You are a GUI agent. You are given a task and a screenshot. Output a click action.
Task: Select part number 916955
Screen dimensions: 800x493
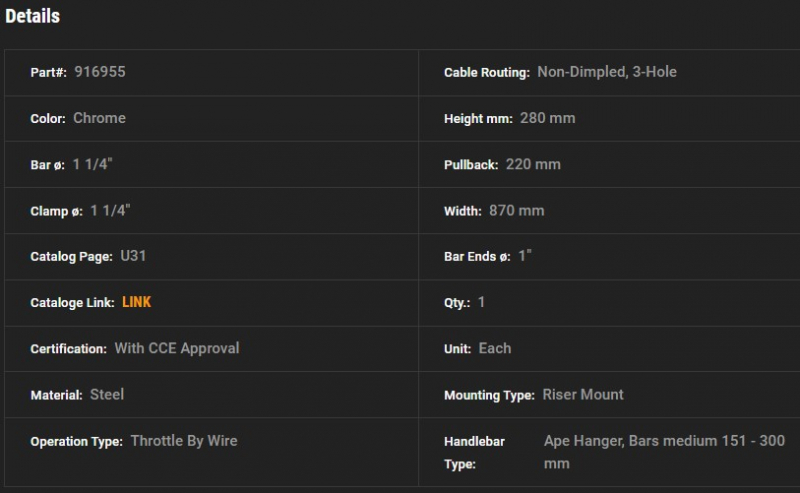pyautogui.click(x=100, y=72)
